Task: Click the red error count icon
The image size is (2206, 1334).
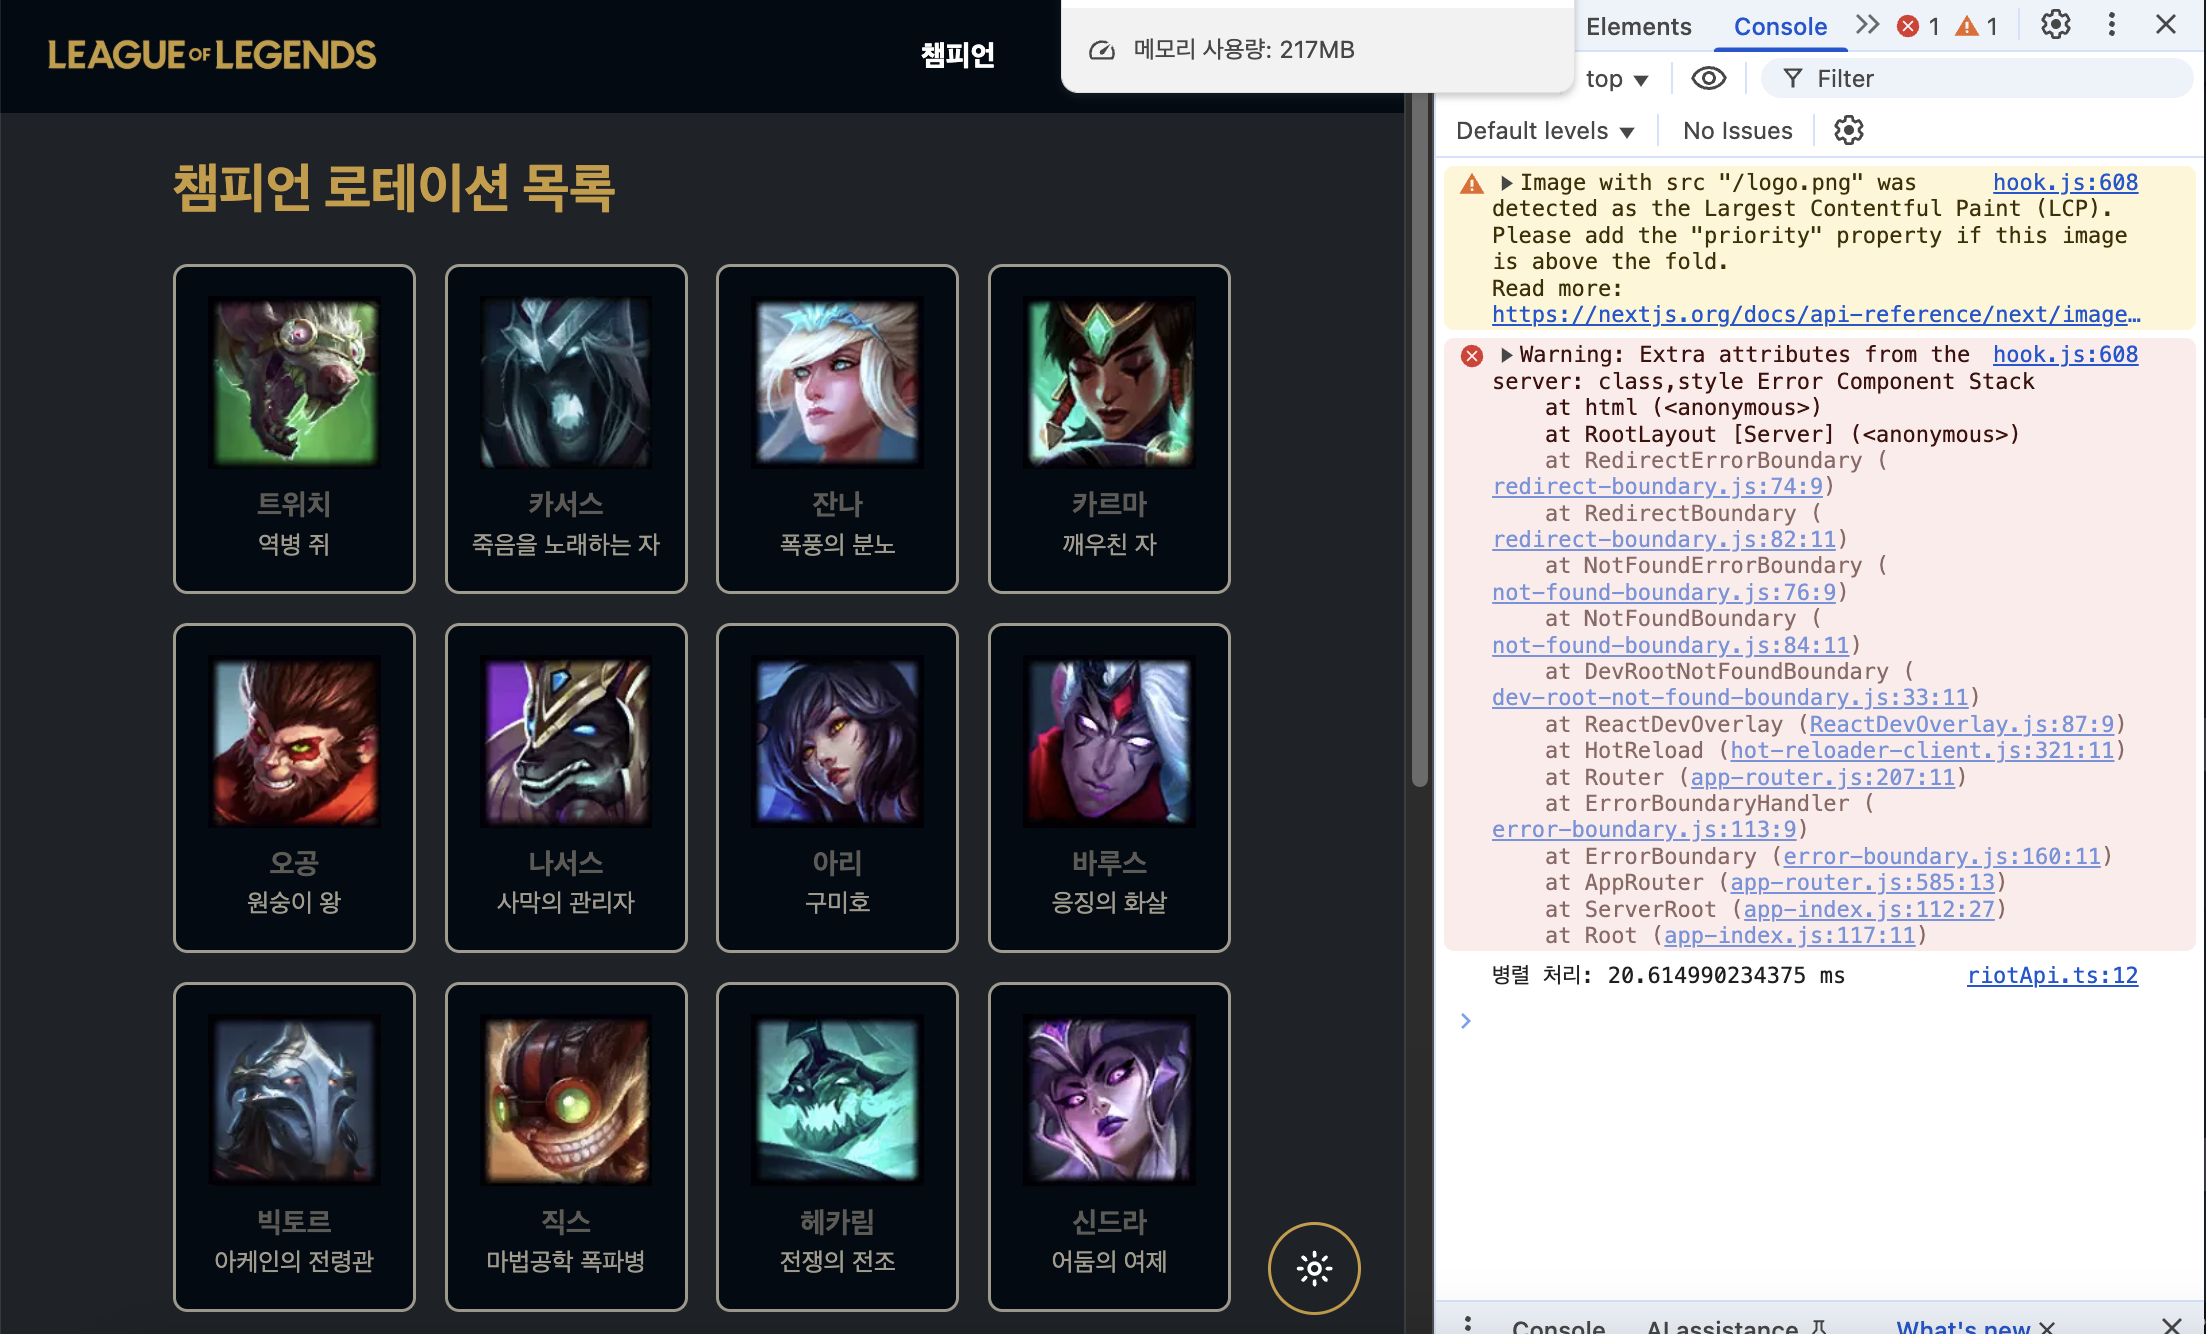Action: tap(1908, 26)
